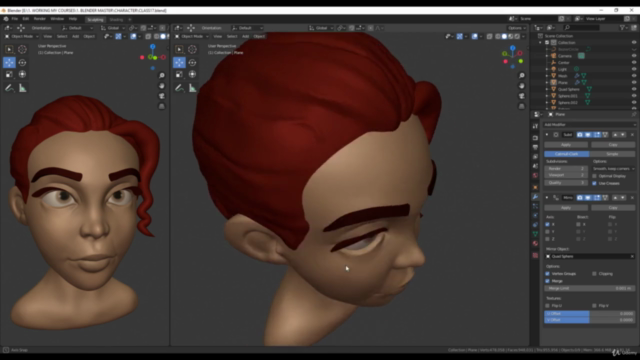This screenshot has width=640, height=360.
Task: Select the Cursor tool in left viewport
Action: click(22, 49)
